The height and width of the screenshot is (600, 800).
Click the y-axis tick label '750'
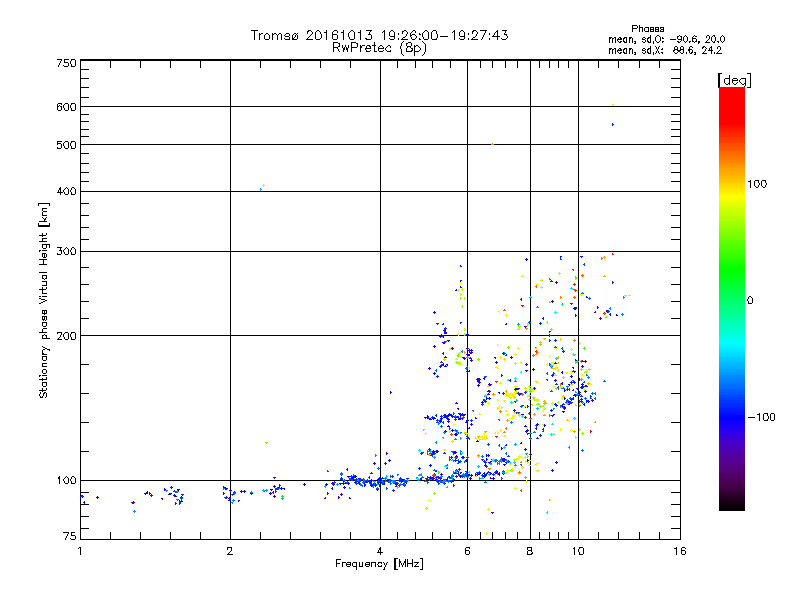66,63
